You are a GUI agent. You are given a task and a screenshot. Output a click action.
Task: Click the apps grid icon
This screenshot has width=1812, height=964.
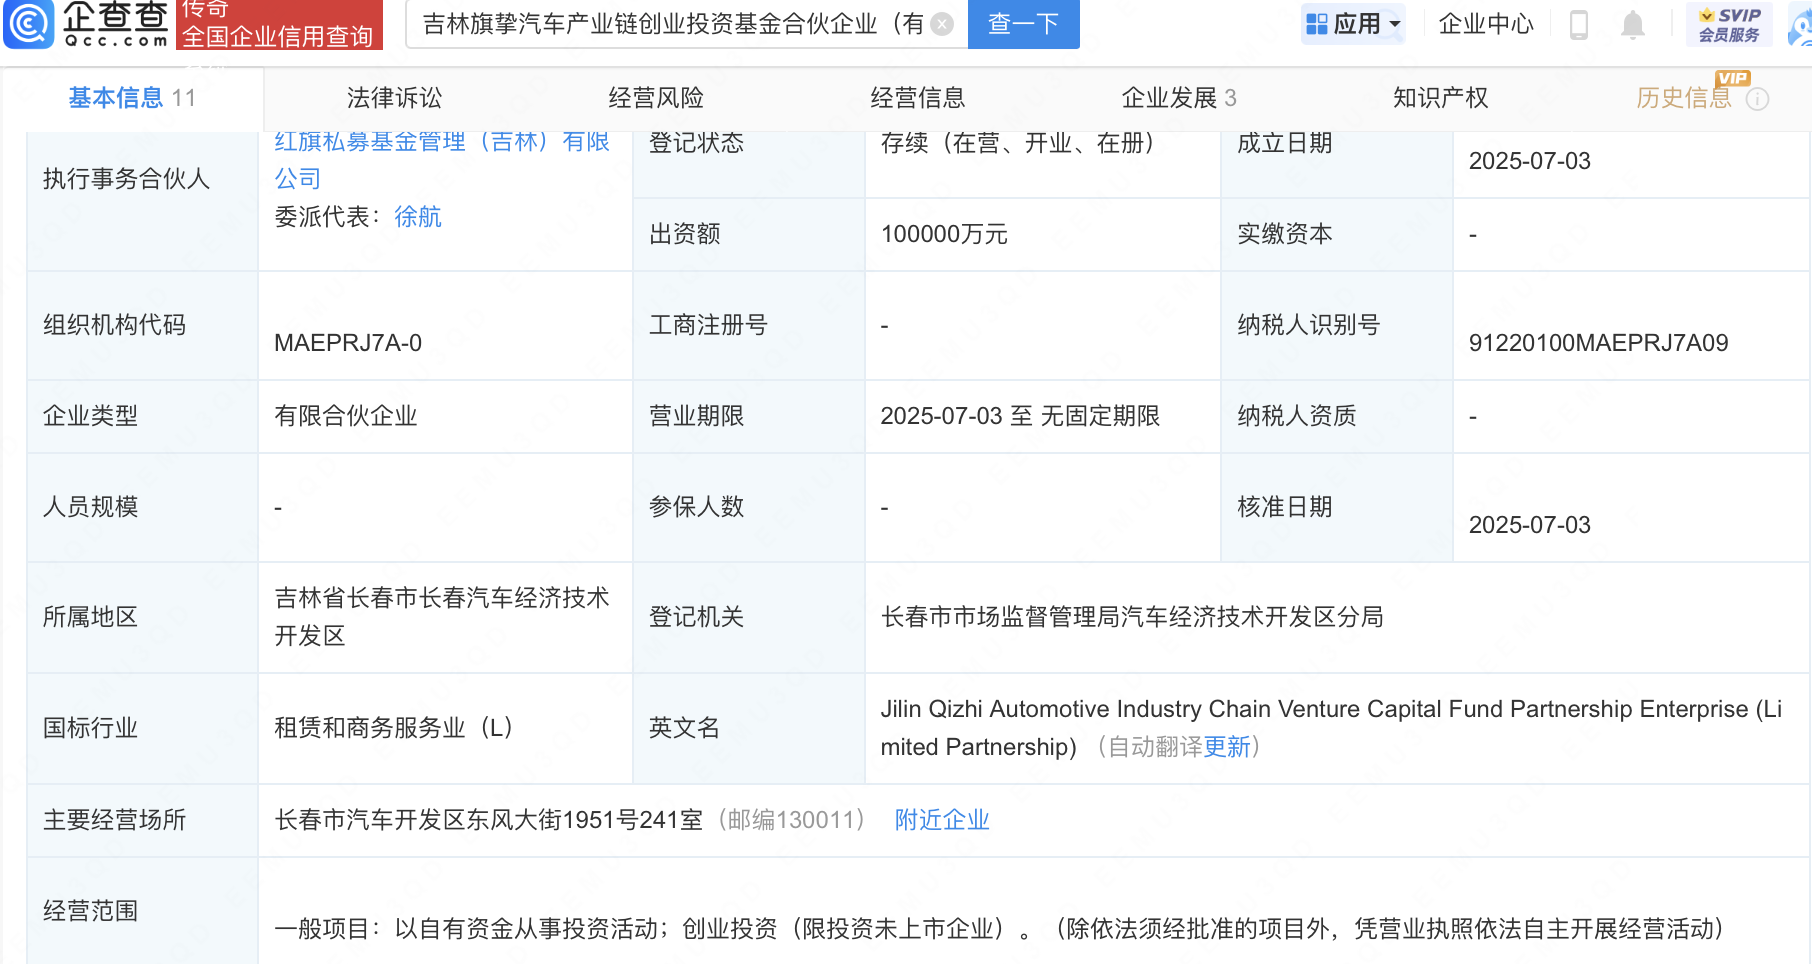(x=1317, y=24)
